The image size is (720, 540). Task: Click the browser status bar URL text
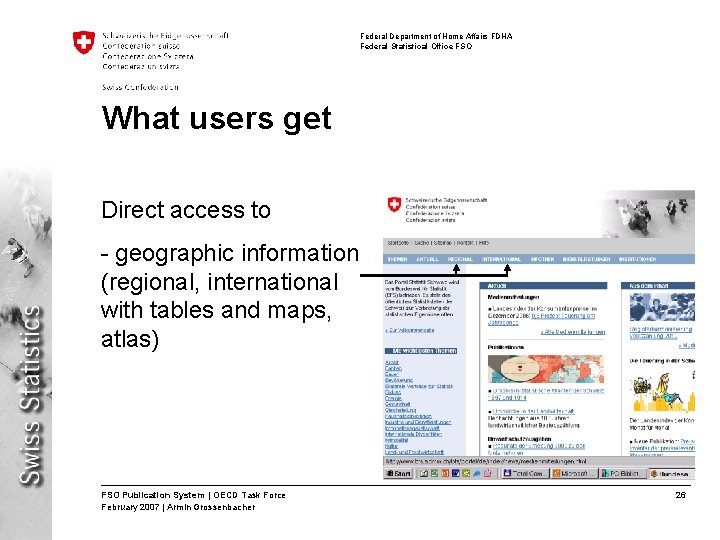pyautogui.click(x=485, y=461)
